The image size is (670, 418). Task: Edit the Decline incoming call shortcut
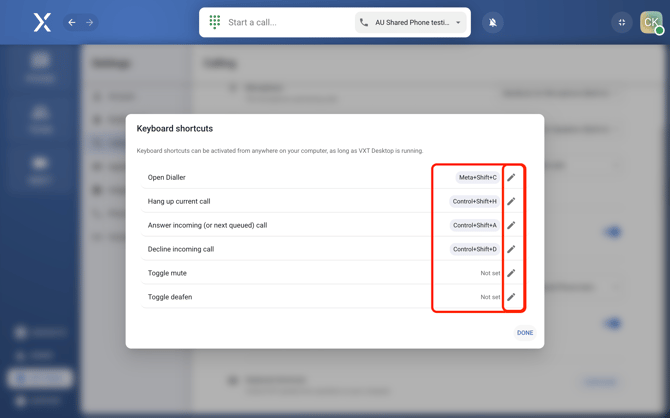click(511, 249)
